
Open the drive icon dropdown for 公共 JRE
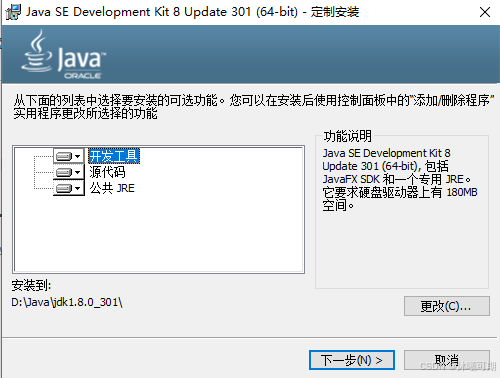pyautogui.click(x=69, y=188)
